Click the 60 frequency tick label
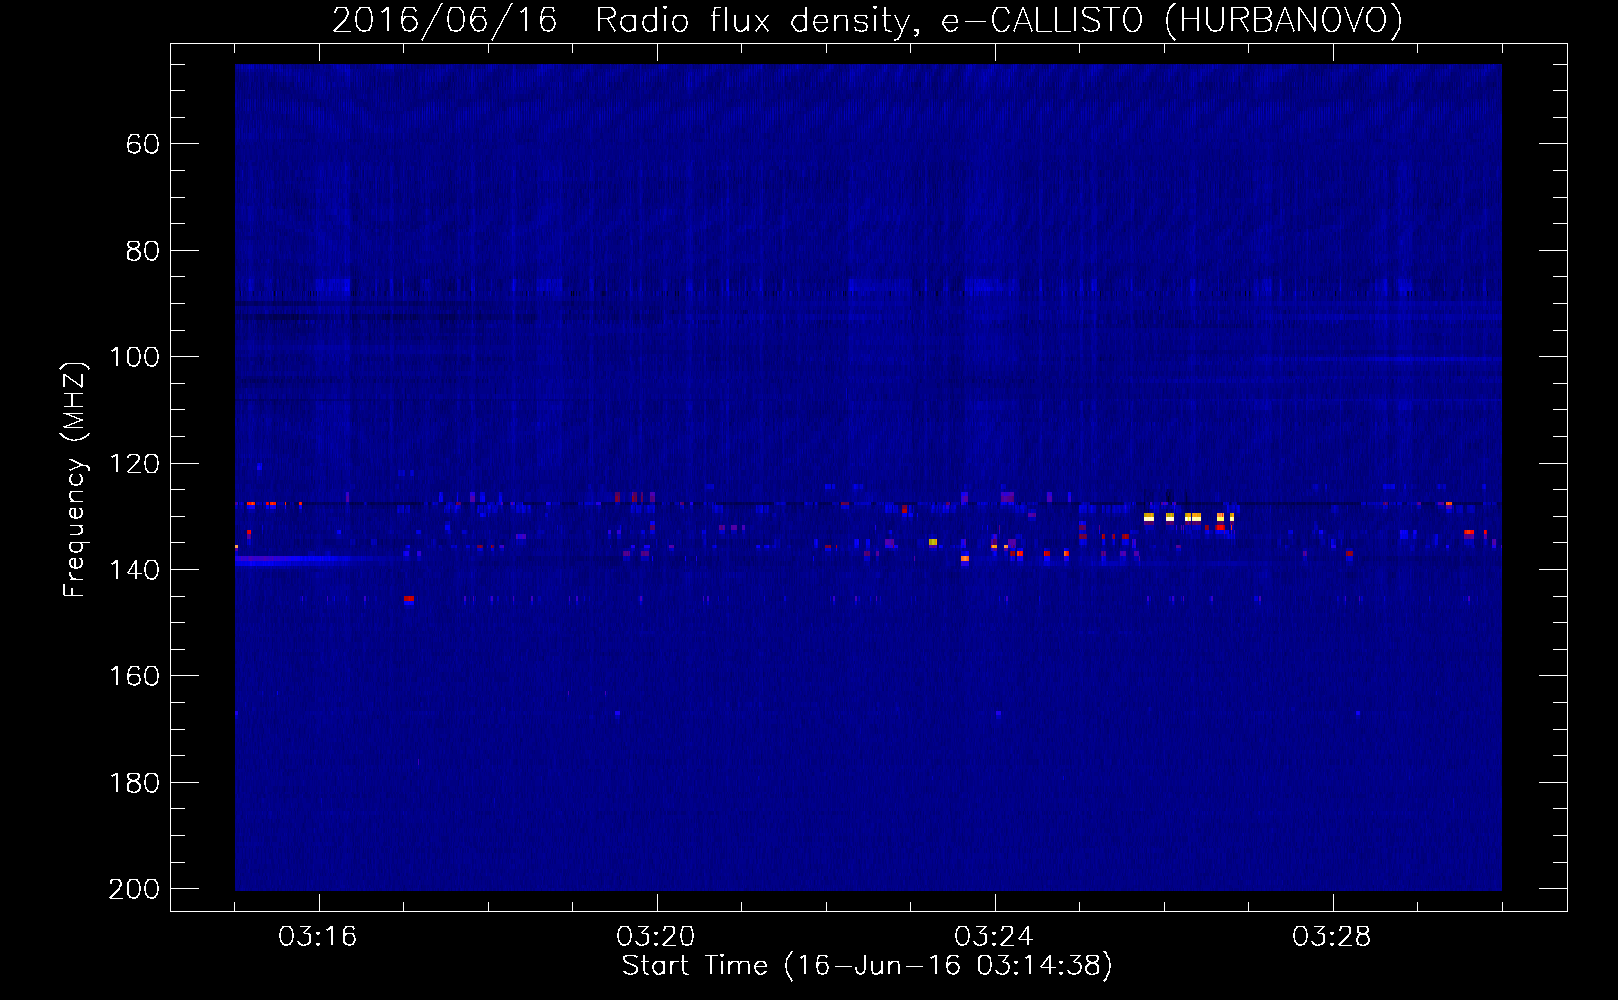The width and height of the screenshot is (1618, 1000). pos(143,144)
